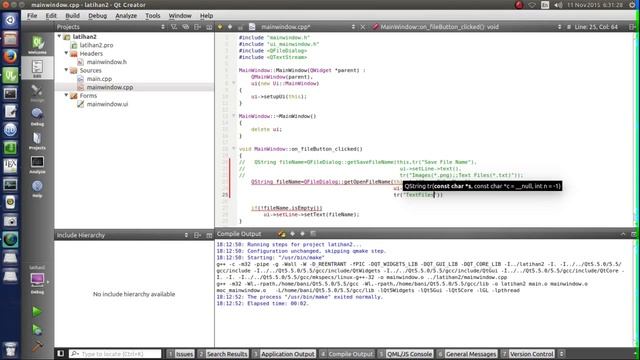Go back in editor navigation history
640x360 pixels.
point(220,27)
